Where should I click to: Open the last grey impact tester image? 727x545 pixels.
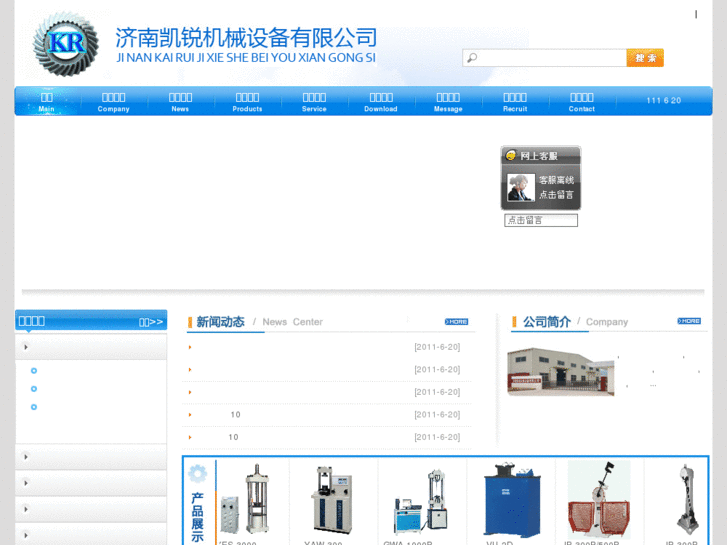[x=688, y=500]
